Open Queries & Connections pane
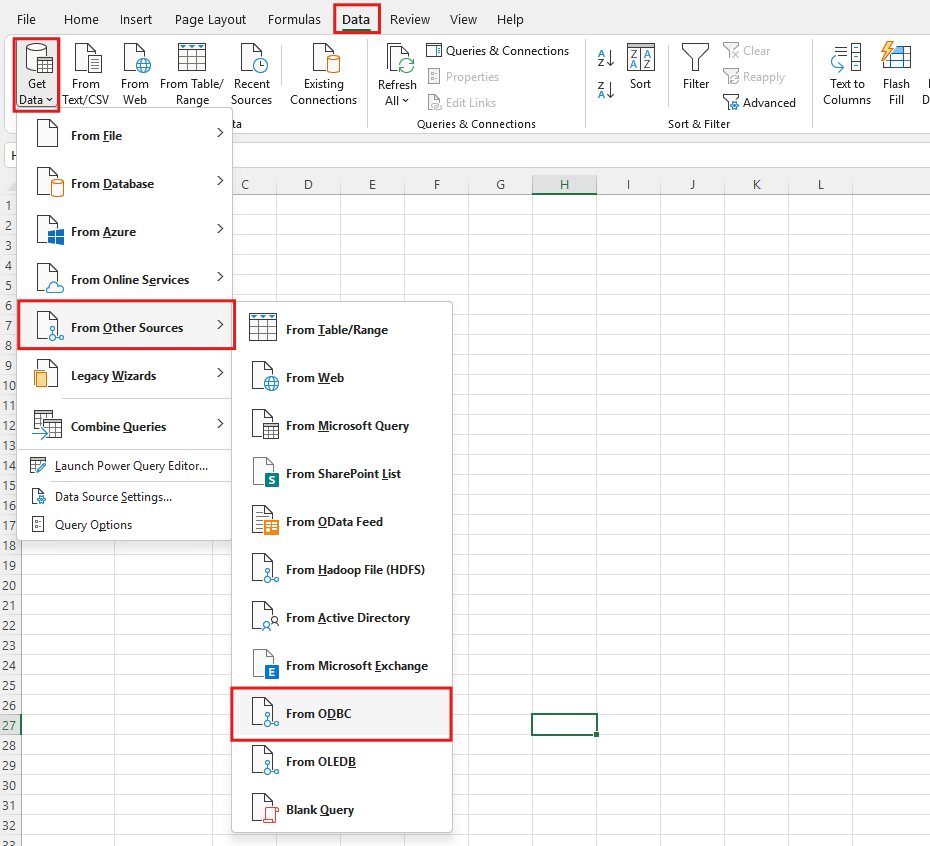Viewport: 930px width, 846px height. 498,51
